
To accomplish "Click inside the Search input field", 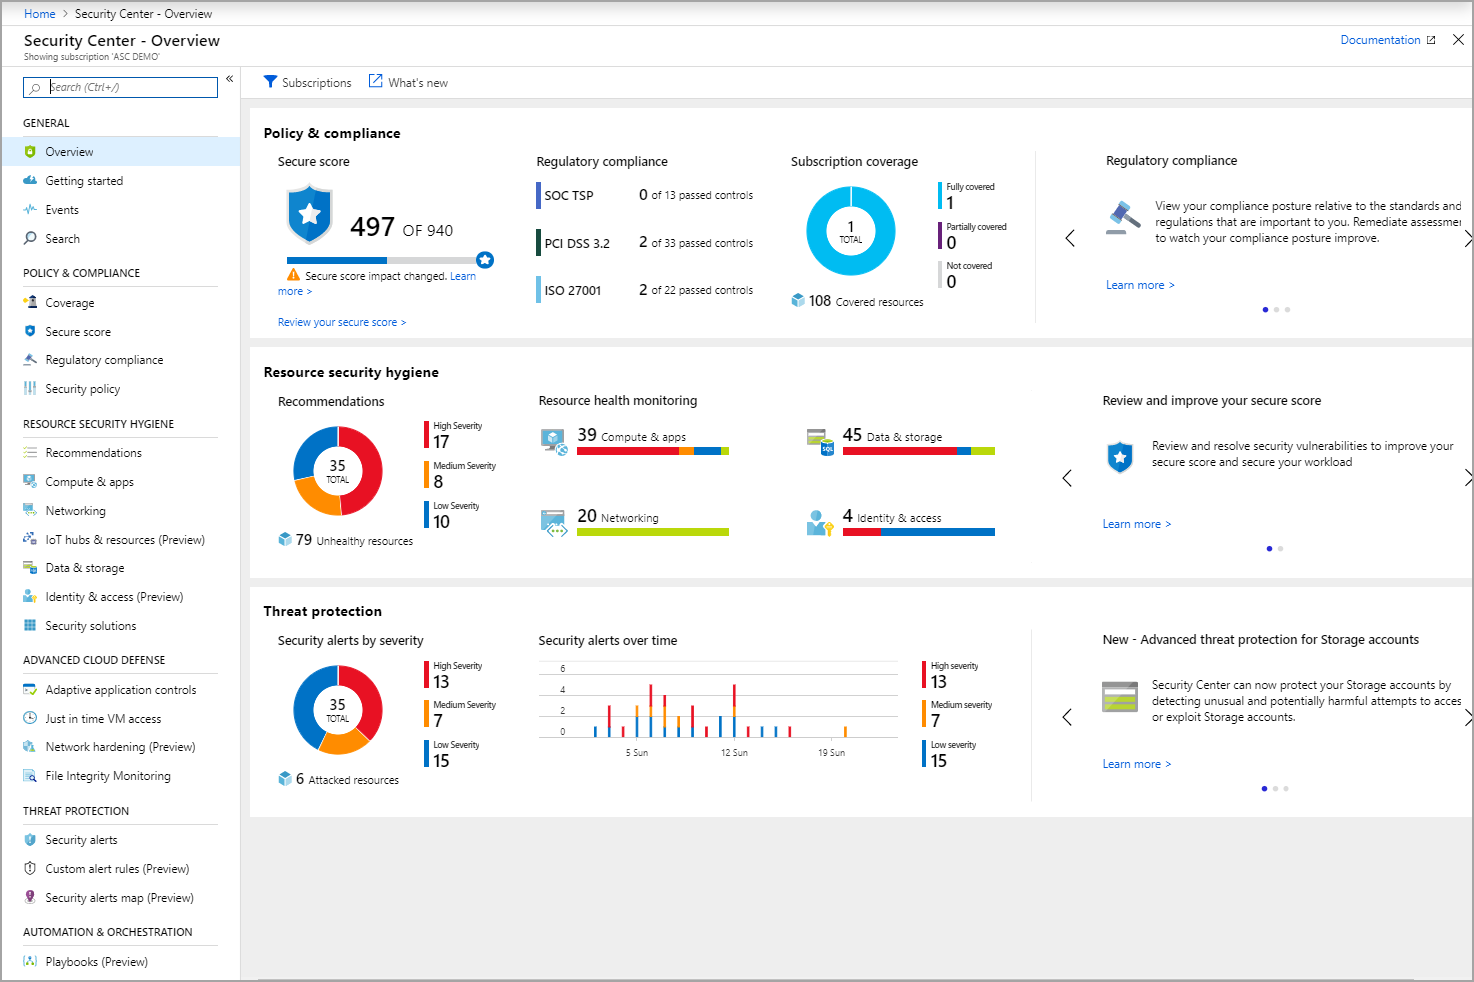I will pos(120,87).
